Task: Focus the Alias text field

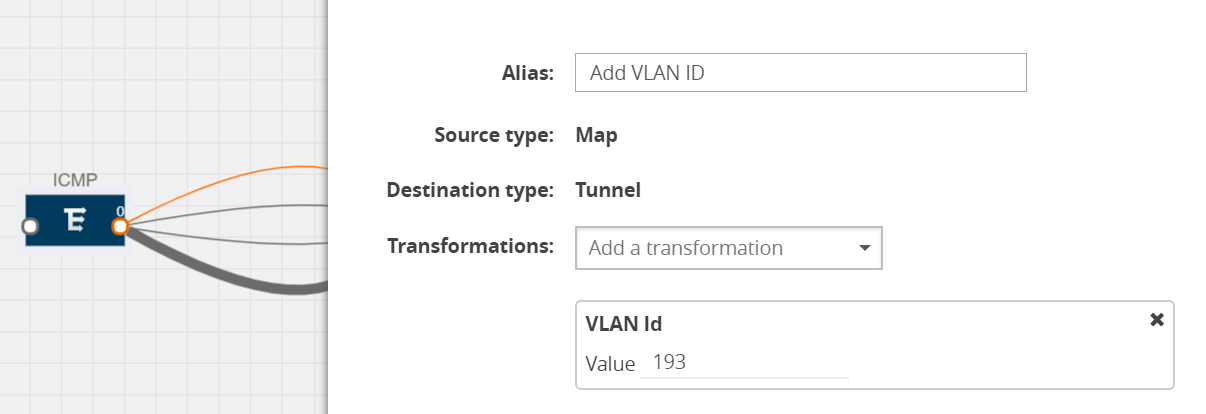Action: tap(800, 73)
